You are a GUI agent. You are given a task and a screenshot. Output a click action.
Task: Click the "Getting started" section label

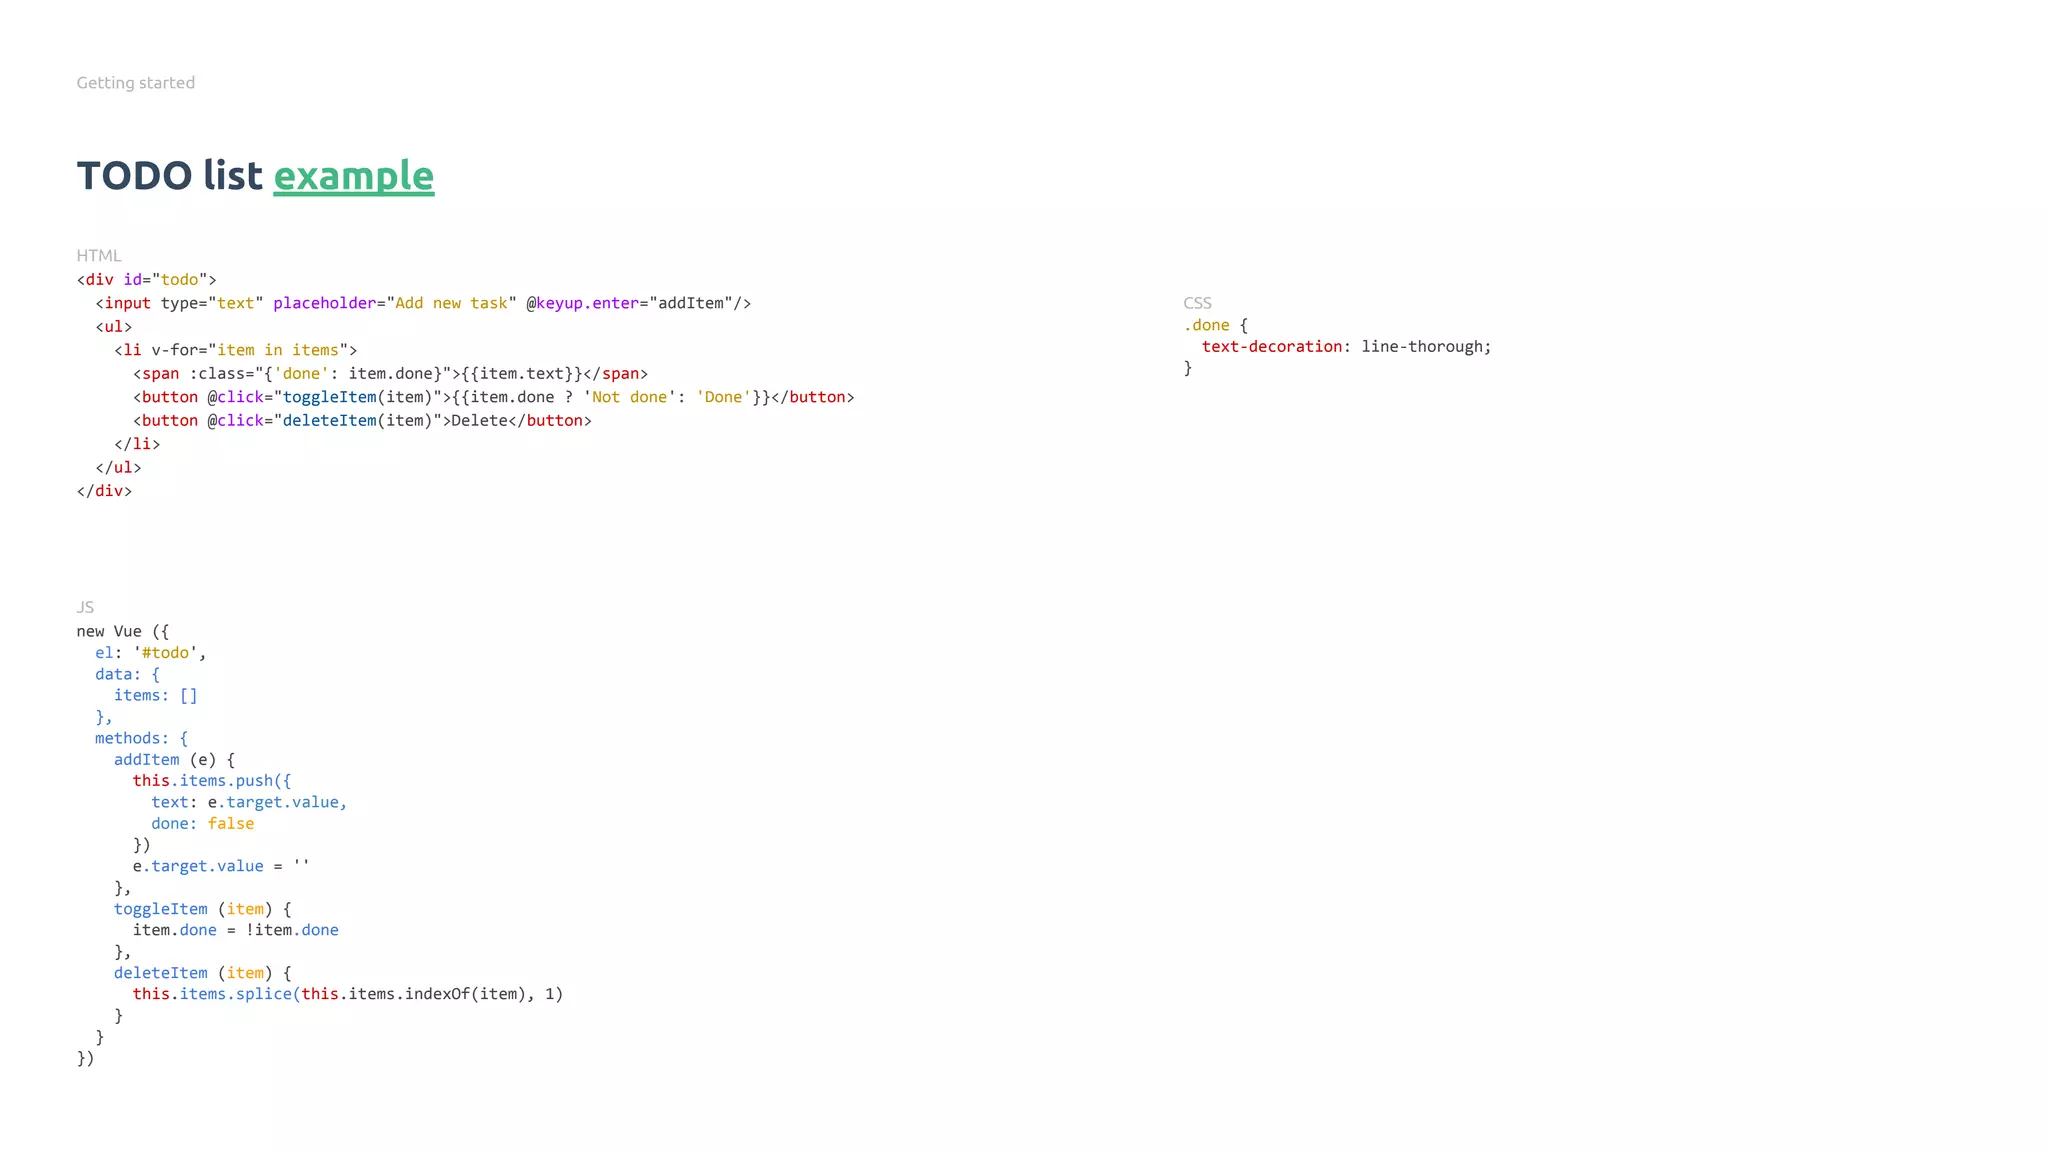[135, 83]
